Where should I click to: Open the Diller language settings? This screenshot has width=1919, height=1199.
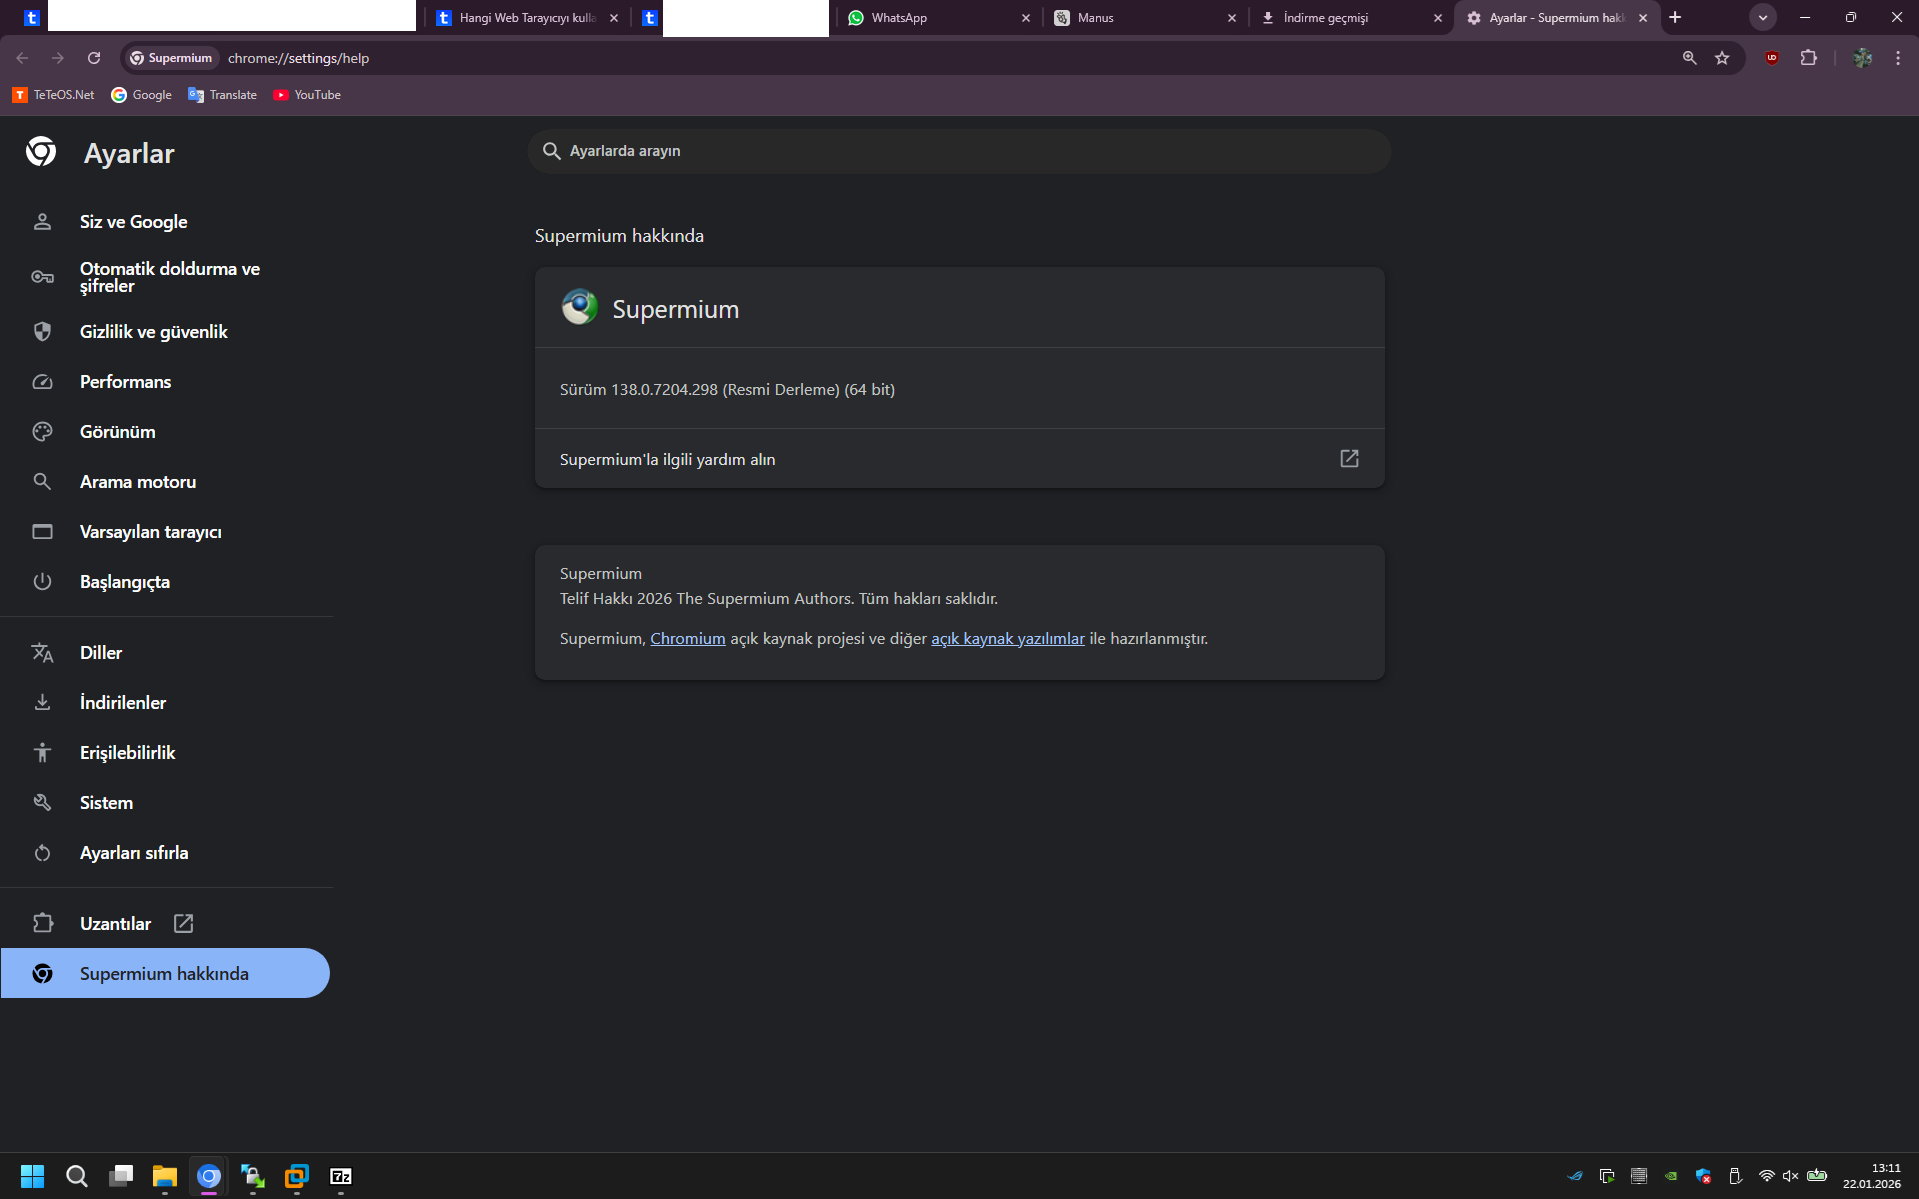(165, 653)
